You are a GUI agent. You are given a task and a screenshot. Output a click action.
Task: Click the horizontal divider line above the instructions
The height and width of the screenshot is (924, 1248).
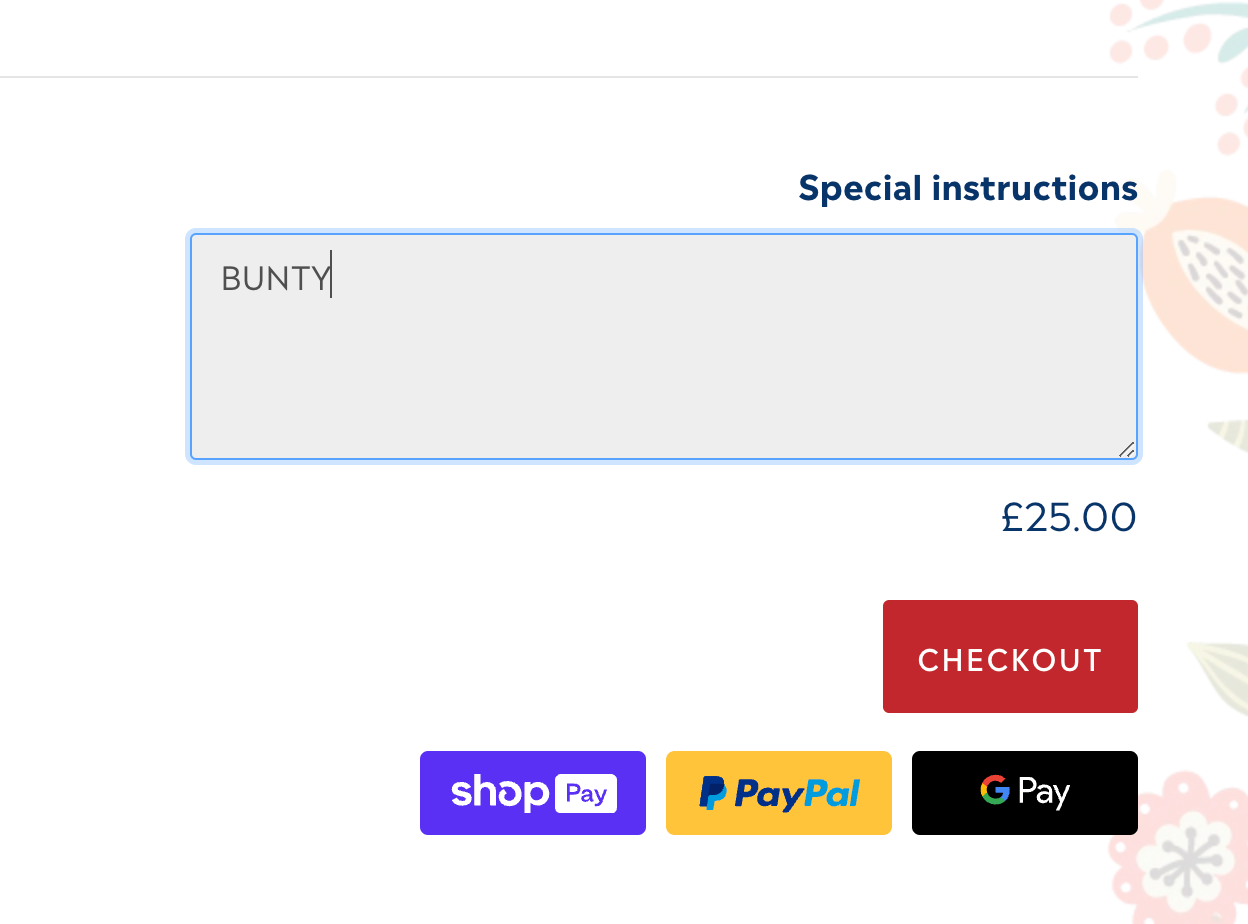pos(568,77)
